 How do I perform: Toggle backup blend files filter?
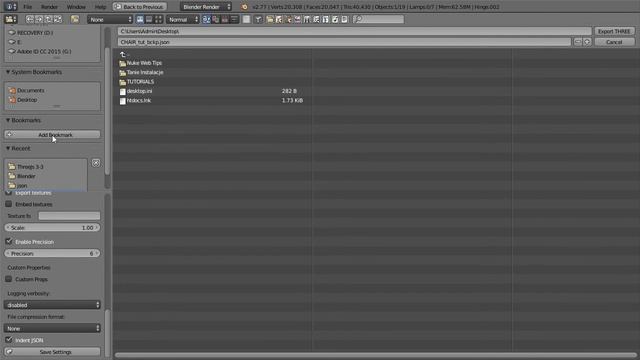click(x=288, y=19)
